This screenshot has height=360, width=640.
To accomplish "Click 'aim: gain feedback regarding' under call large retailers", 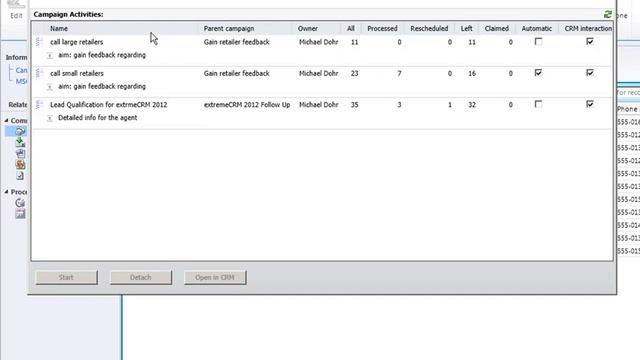I will (102, 55).
